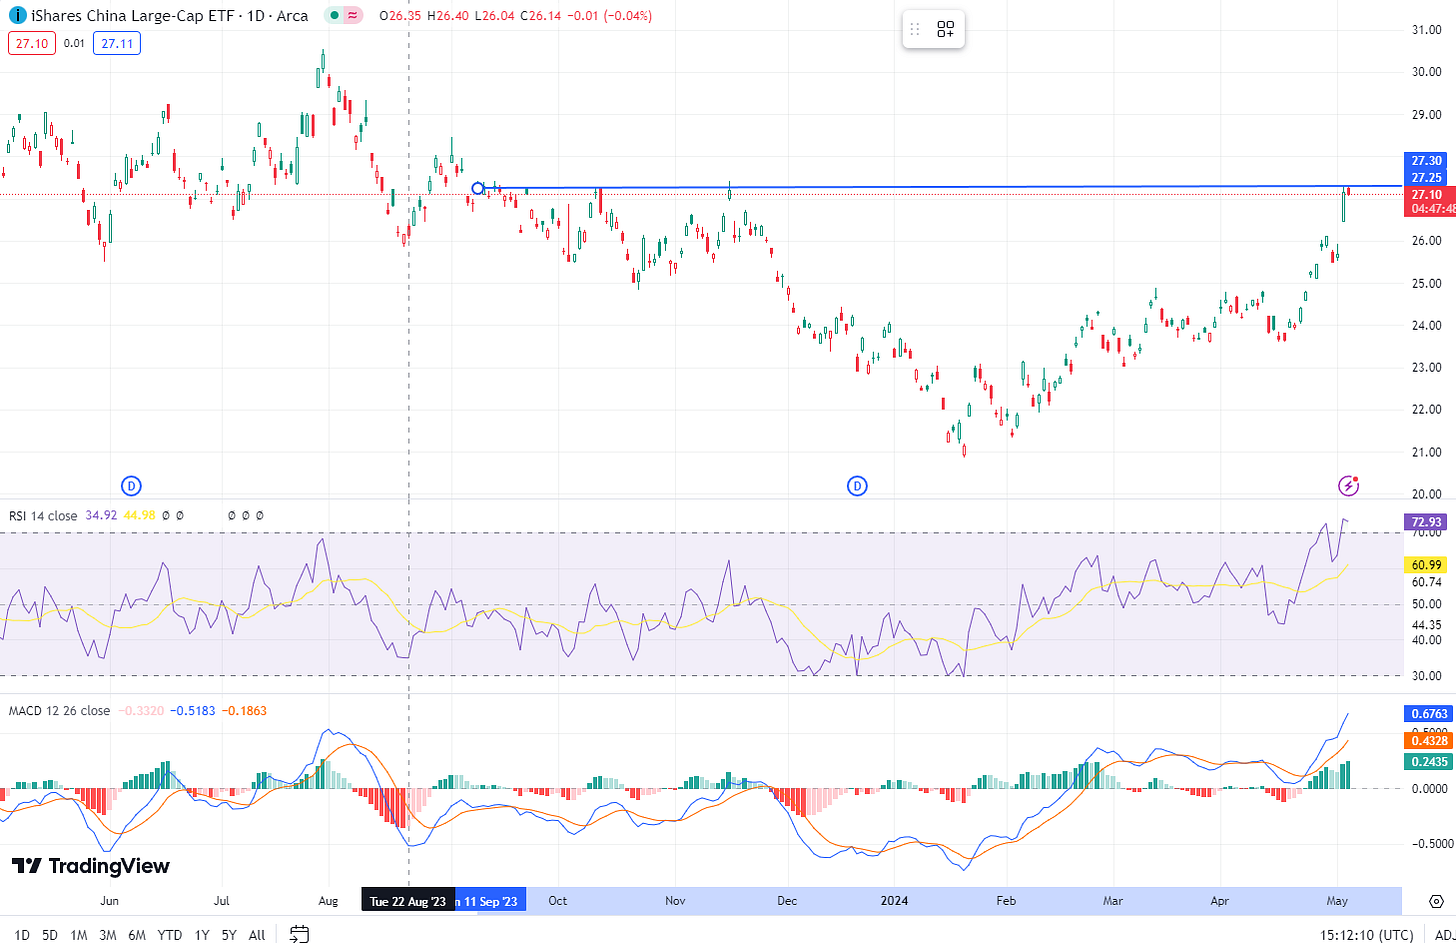Select the All time range
This screenshot has height=943, width=1456.
[257, 935]
